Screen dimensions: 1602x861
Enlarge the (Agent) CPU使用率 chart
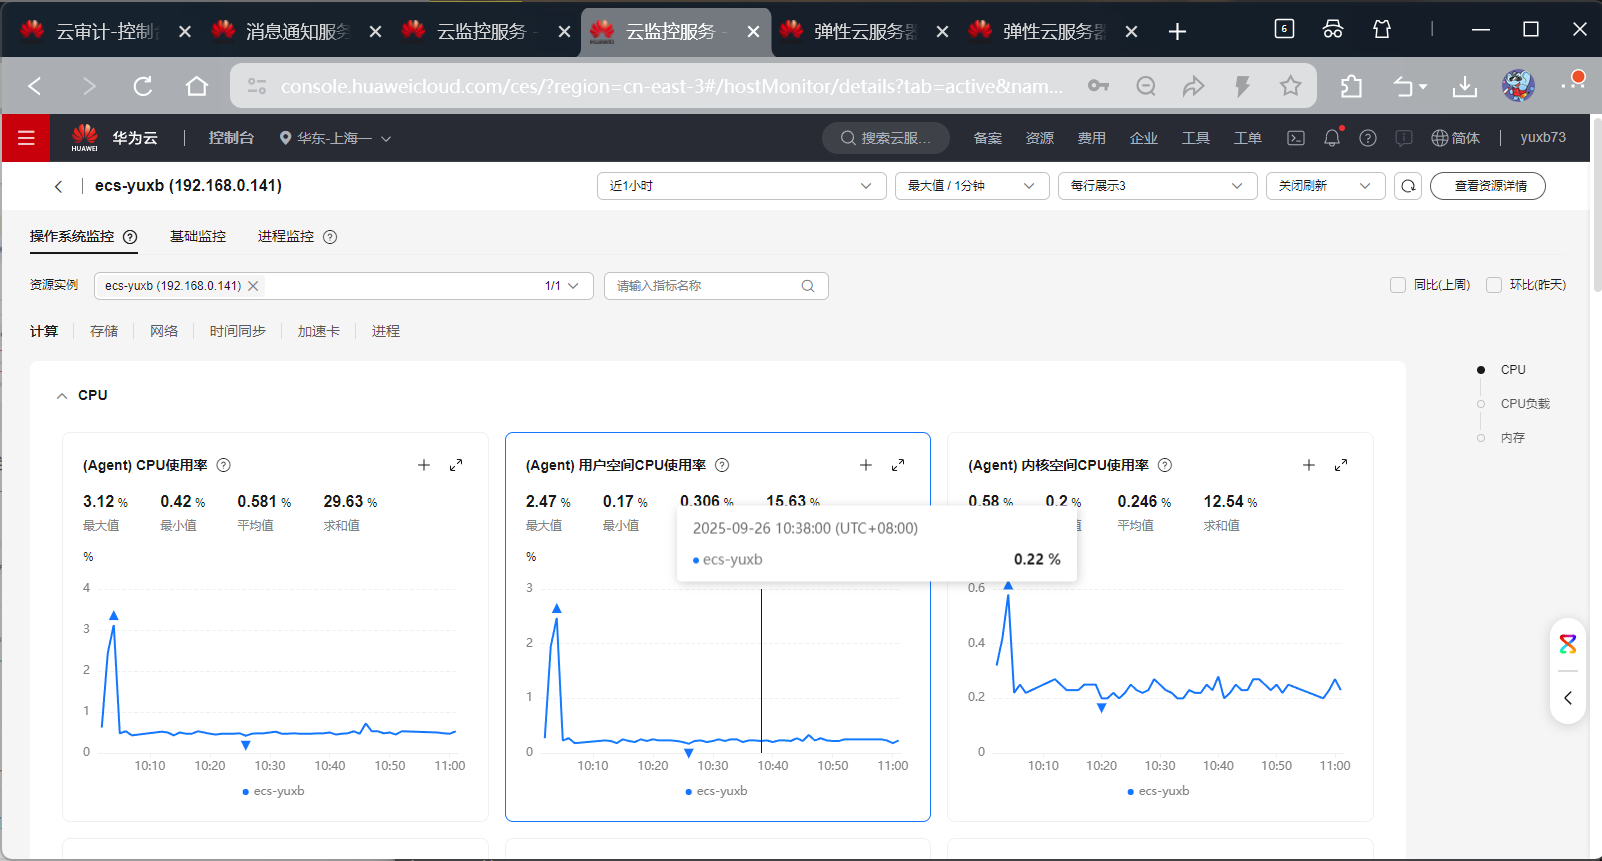[x=456, y=465]
